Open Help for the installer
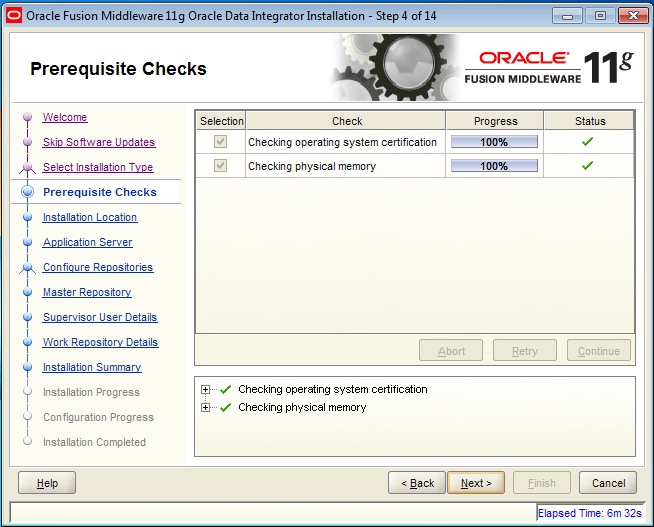Image resolution: width=654 pixels, height=527 pixels. tap(47, 483)
